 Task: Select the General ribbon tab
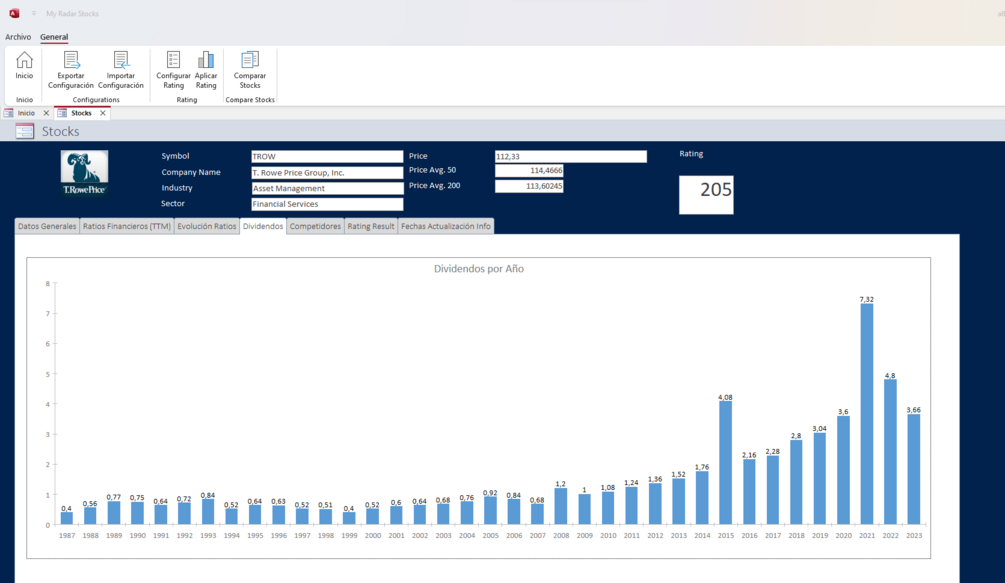[54, 37]
